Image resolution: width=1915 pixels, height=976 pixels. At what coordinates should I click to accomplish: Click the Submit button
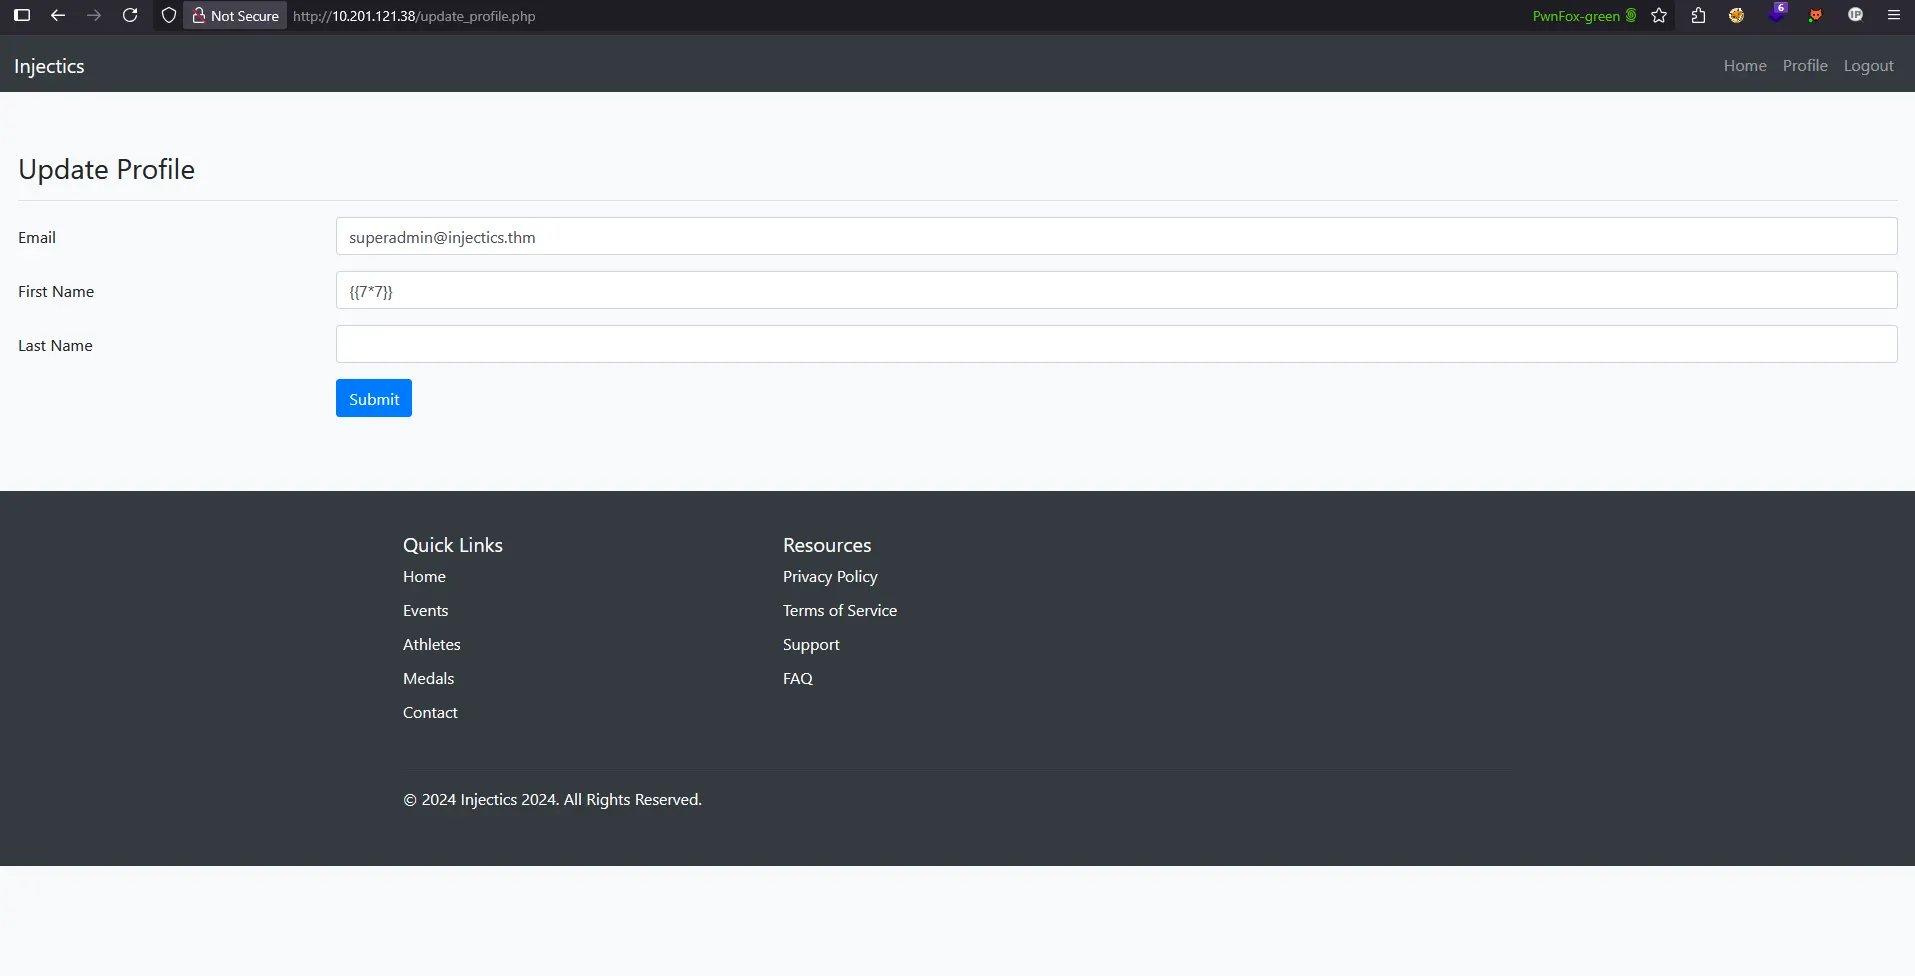[x=372, y=398]
